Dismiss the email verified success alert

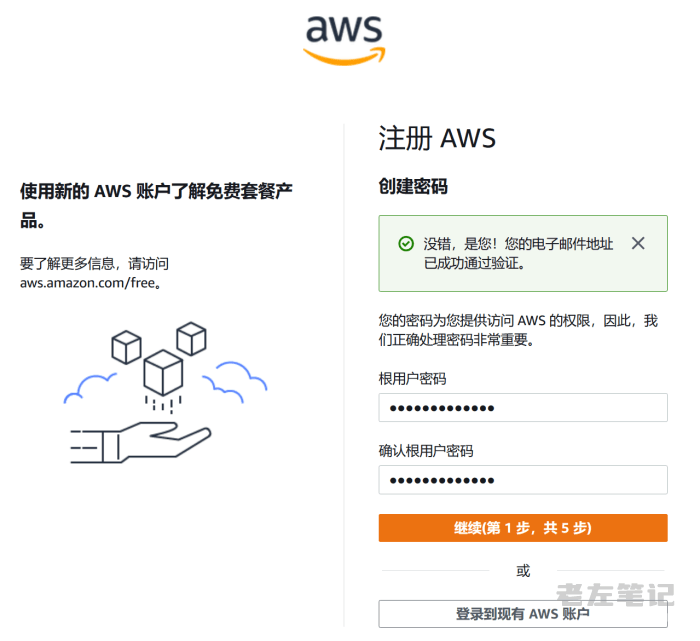pos(638,243)
